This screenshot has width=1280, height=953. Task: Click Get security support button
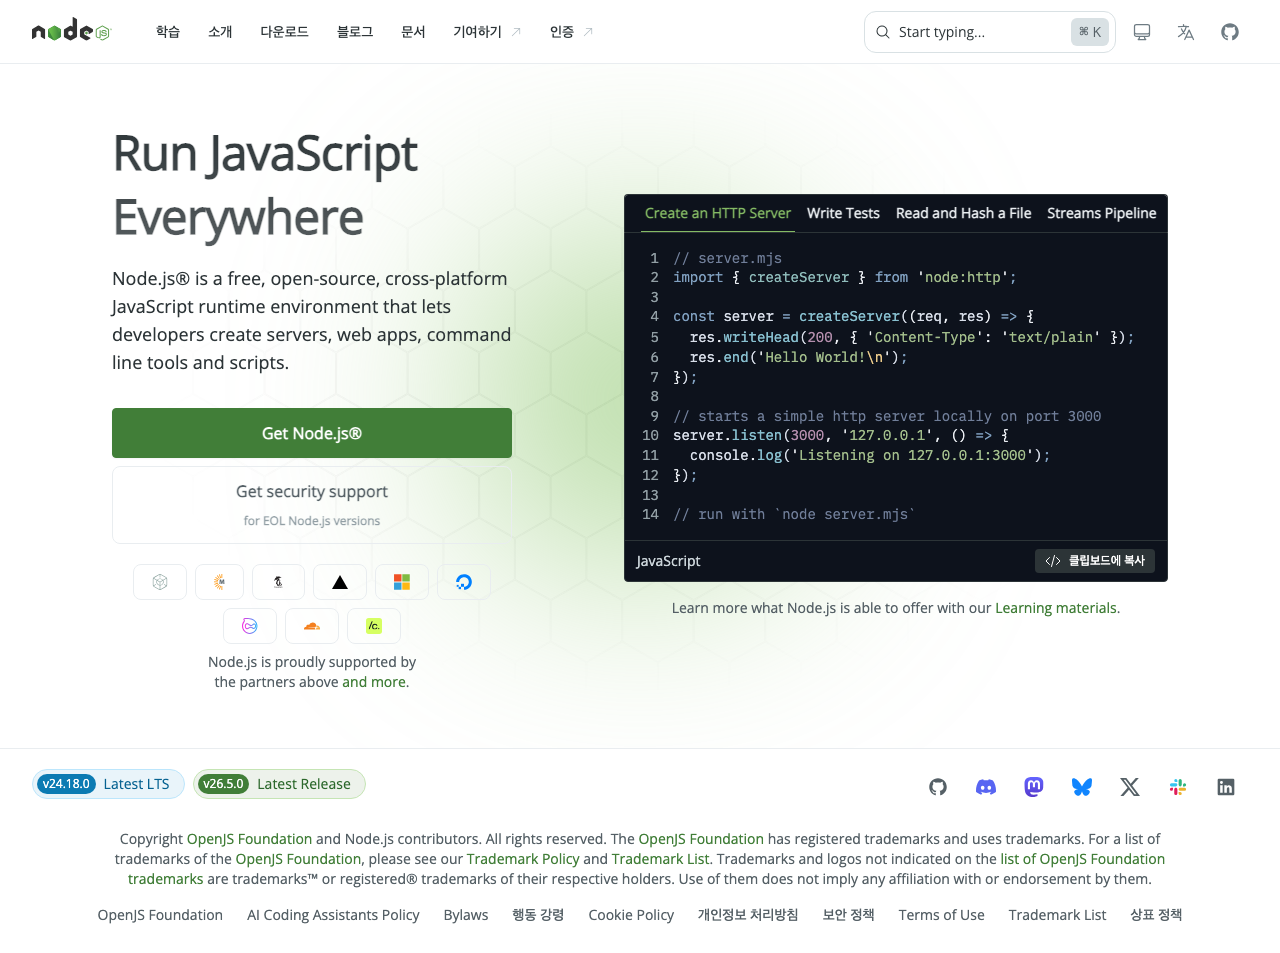tap(312, 505)
